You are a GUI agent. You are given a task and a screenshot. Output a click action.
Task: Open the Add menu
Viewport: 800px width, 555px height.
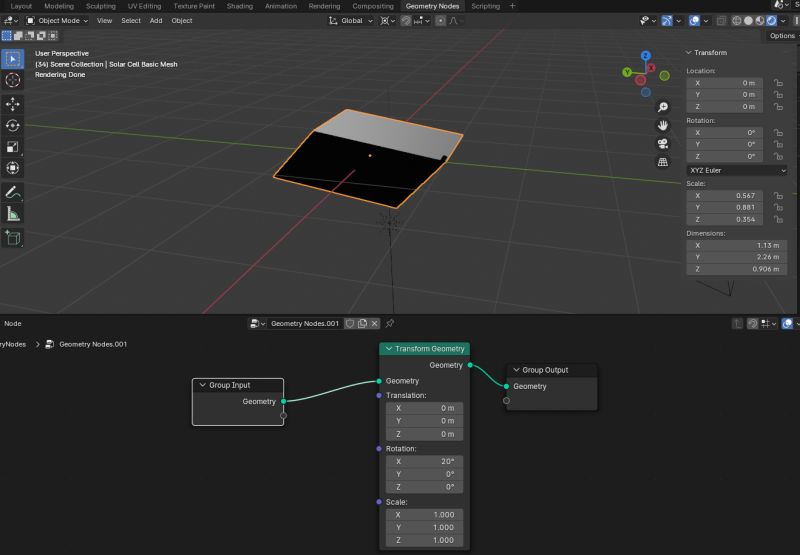pos(156,20)
